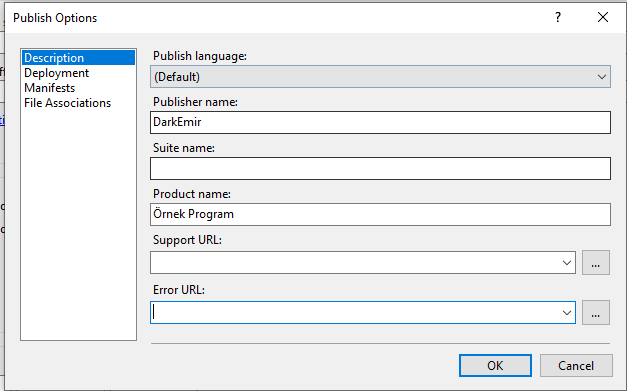
Task: Browse for Support URL with ellipsis button
Action: (596, 263)
